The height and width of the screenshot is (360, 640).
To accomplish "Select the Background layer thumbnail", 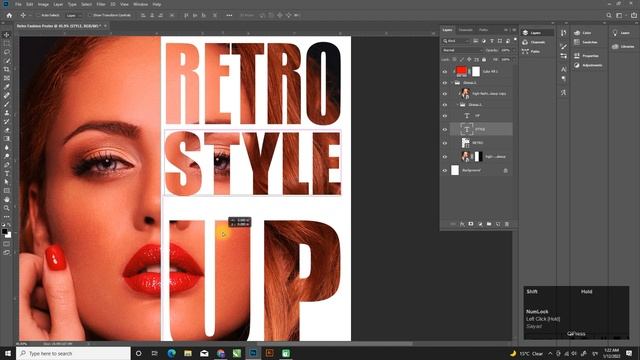I will (x=455, y=170).
